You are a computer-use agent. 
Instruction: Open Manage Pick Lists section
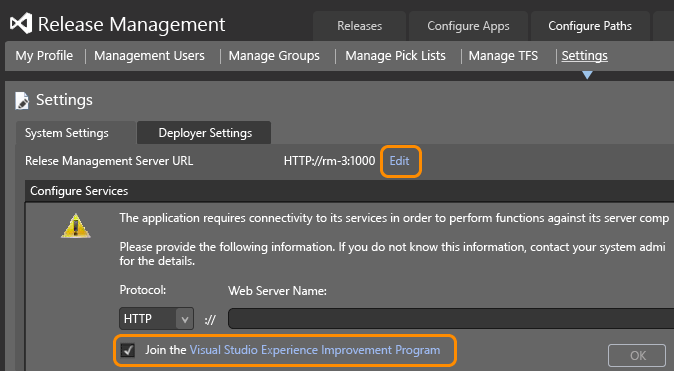pyautogui.click(x=395, y=55)
